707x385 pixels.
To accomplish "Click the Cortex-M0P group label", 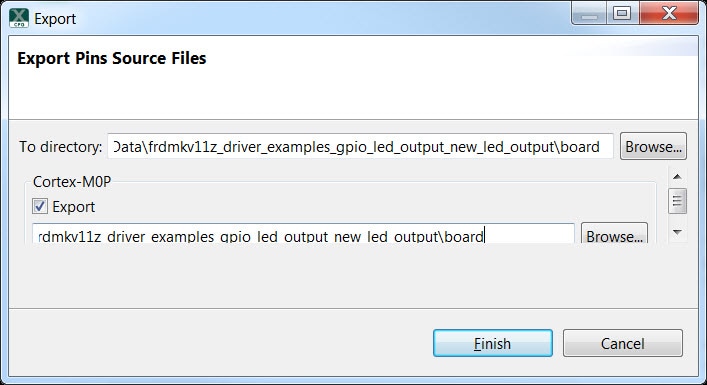I will (72, 182).
